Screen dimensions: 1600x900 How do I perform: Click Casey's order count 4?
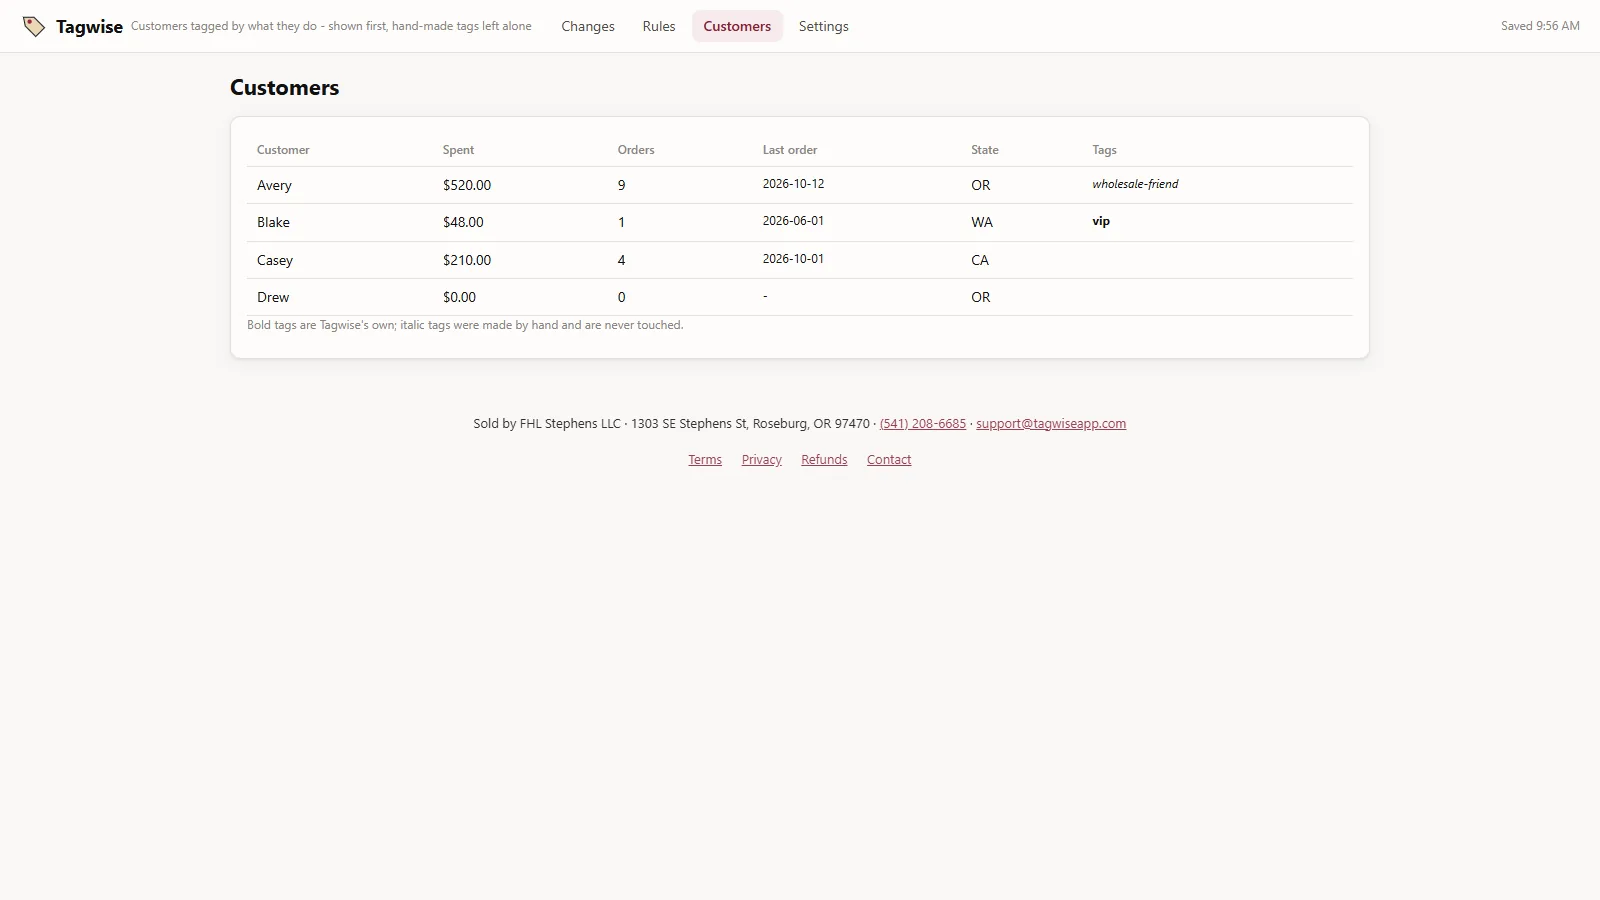(622, 260)
